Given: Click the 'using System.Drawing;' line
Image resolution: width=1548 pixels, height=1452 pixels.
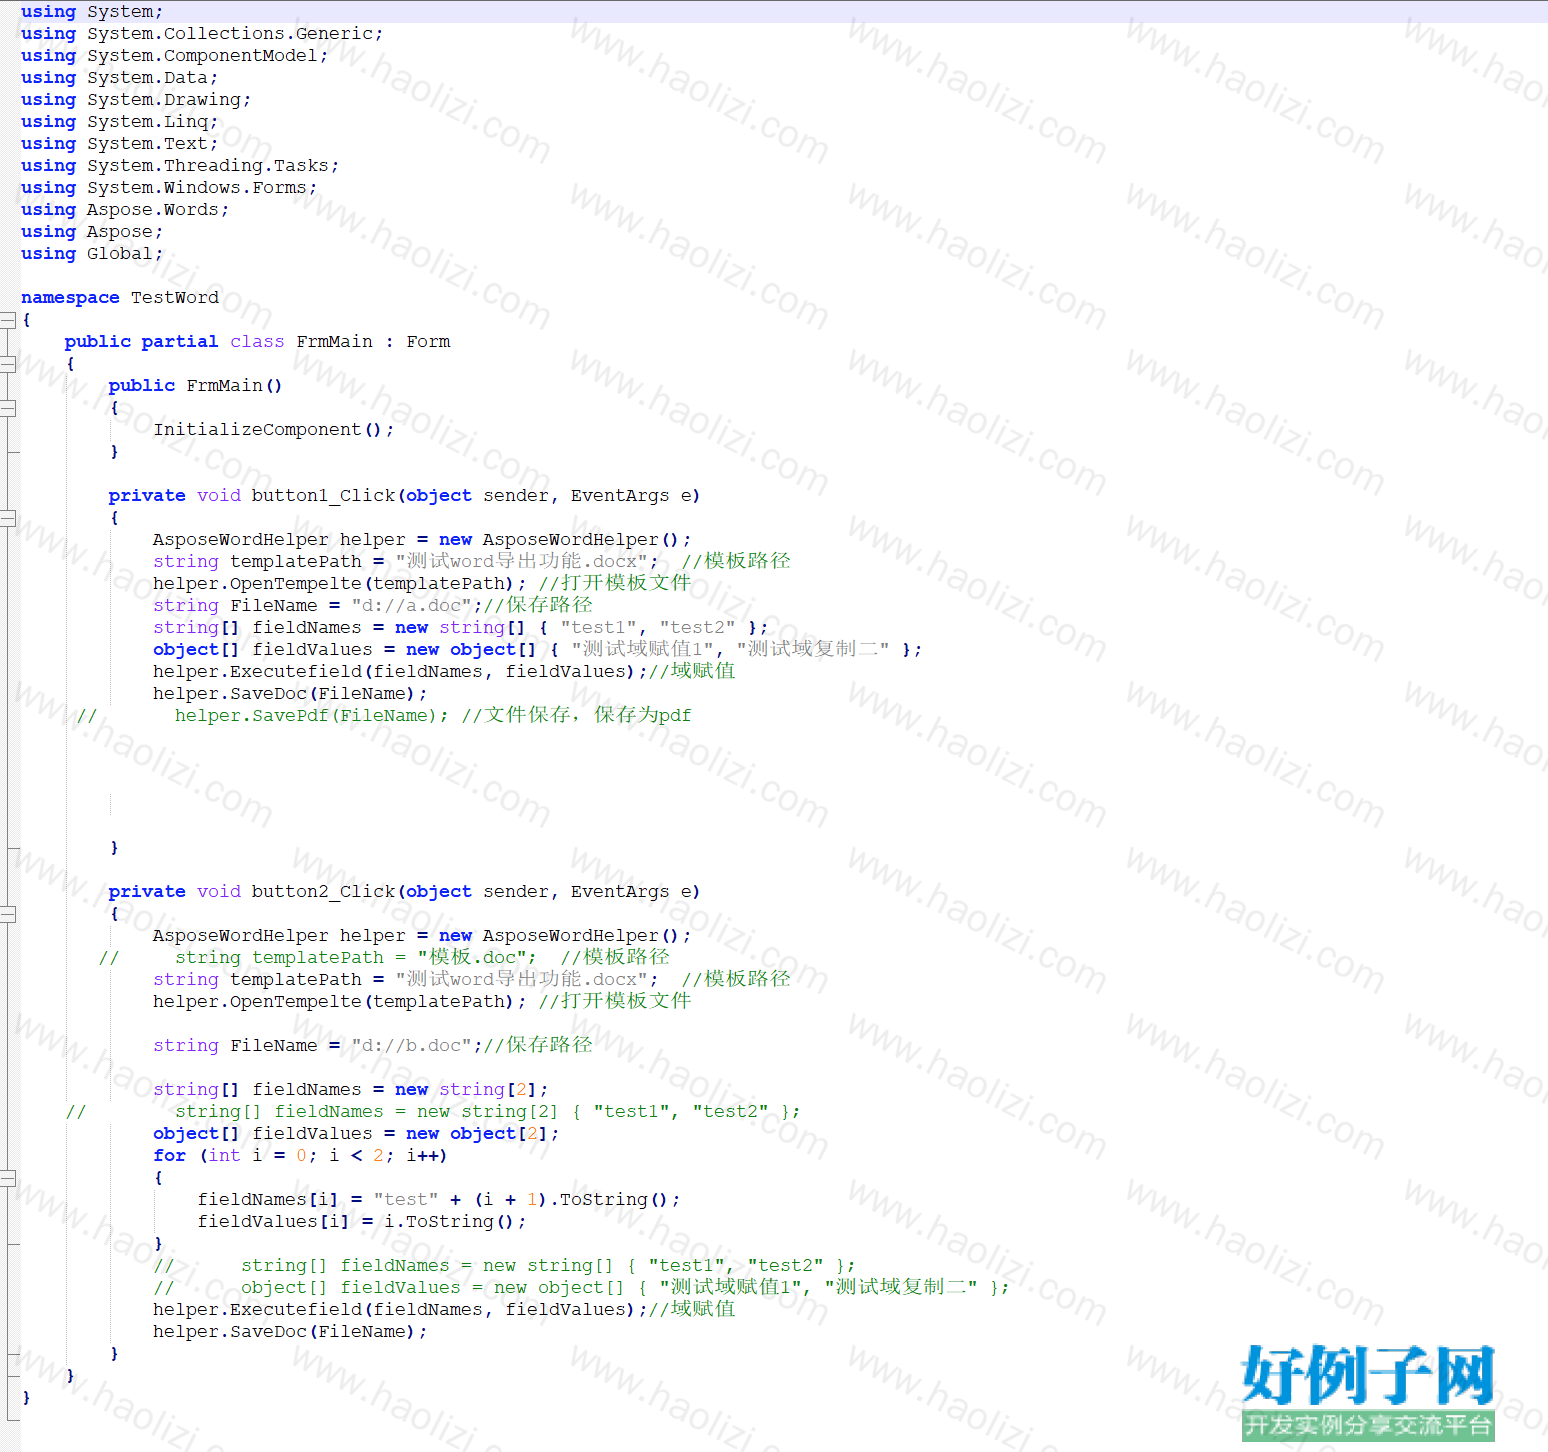Looking at the screenshot, I should point(136,100).
